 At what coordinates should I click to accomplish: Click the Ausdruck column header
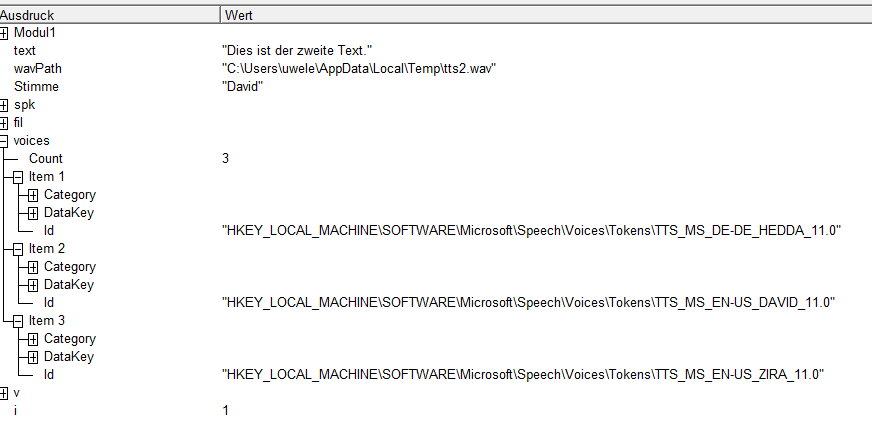pyautogui.click(x=110, y=15)
